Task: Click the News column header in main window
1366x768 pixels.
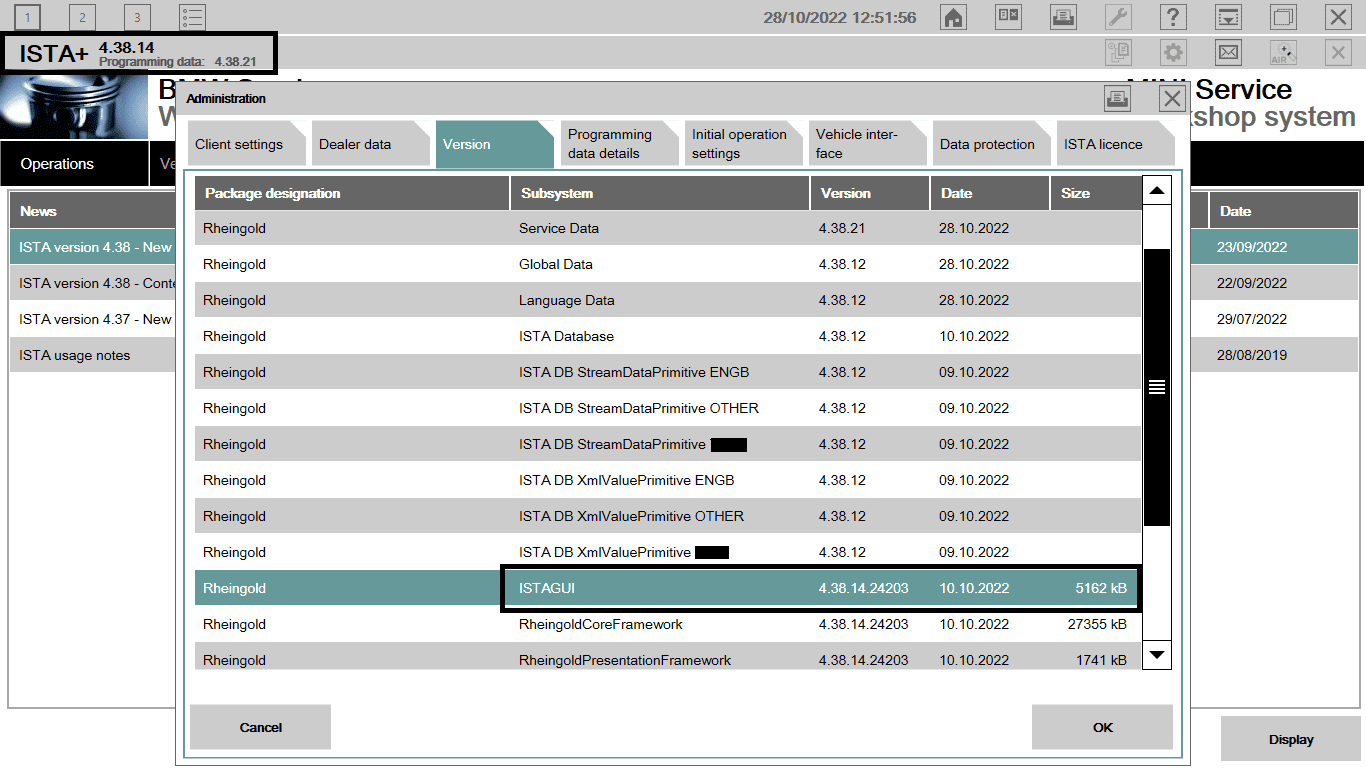Action: [x=92, y=211]
